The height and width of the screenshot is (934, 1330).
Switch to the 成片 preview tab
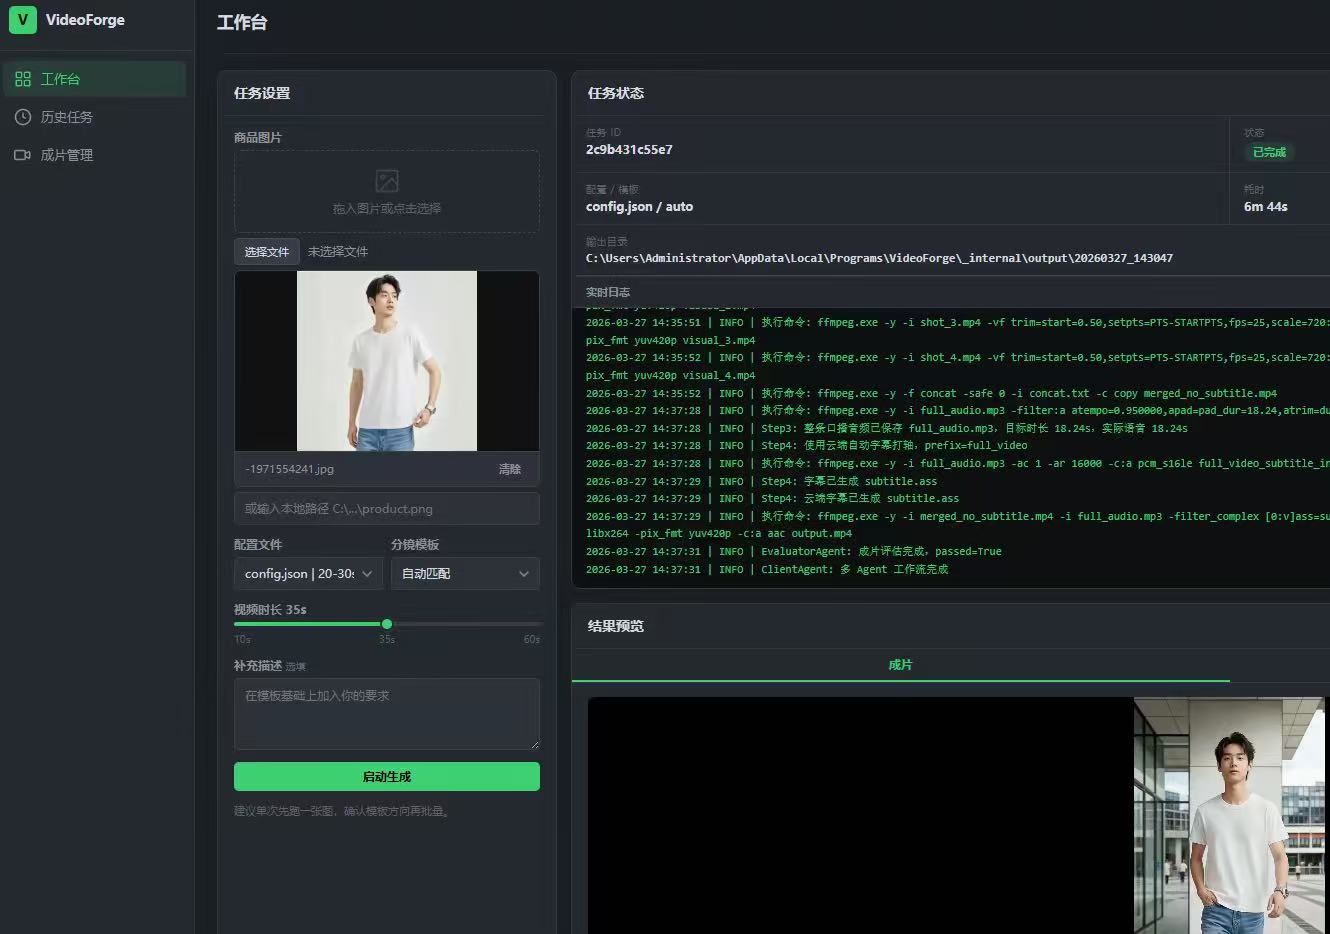coord(900,664)
